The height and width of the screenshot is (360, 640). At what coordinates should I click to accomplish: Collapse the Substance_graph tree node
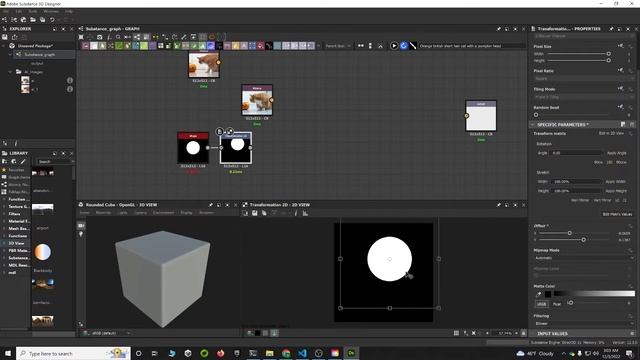point(10,54)
